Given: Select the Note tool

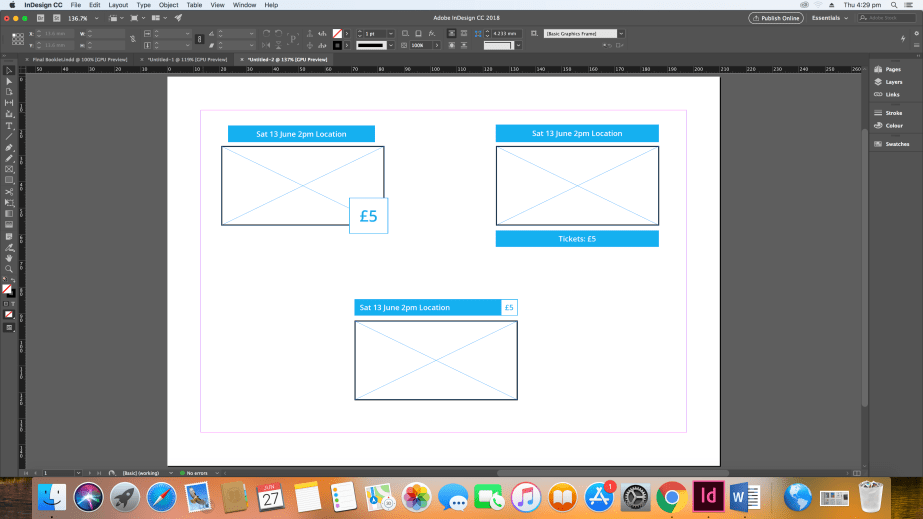Looking at the screenshot, I should click(9, 237).
